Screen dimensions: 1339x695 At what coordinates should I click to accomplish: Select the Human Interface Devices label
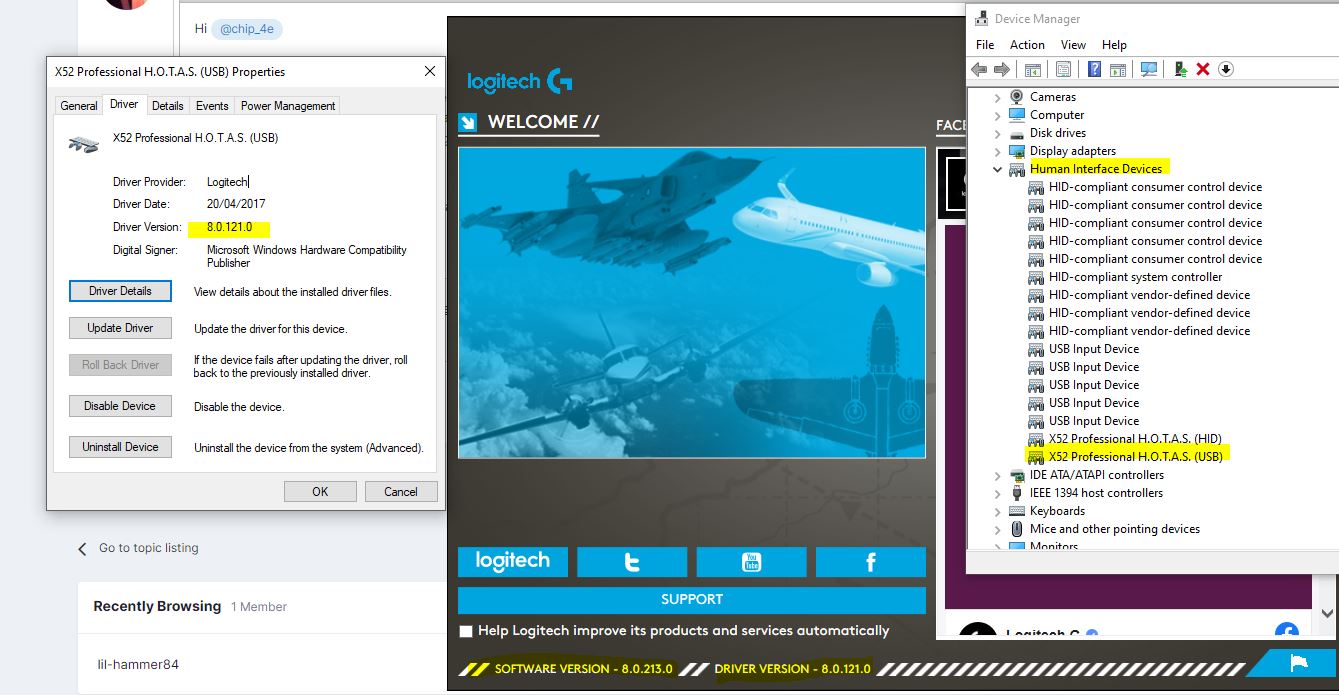pyautogui.click(x=1096, y=169)
